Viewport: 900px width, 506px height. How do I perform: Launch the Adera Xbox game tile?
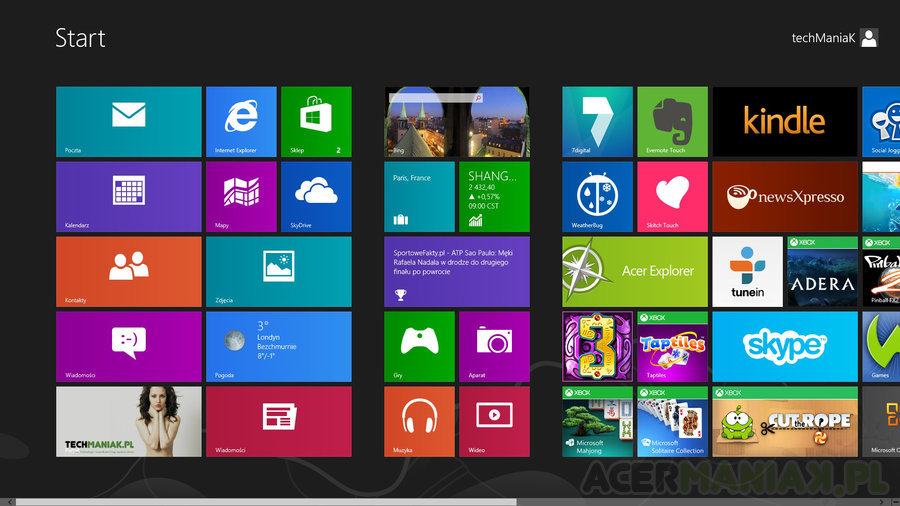(x=823, y=272)
